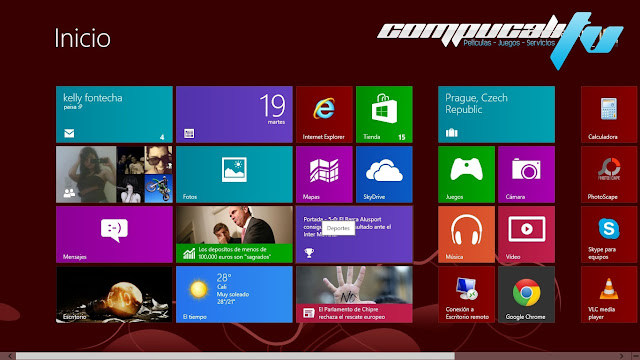Viewport: 640px width, 360px height.
Task: Open the Calendar tile showing 19 martes
Action: (x=234, y=114)
